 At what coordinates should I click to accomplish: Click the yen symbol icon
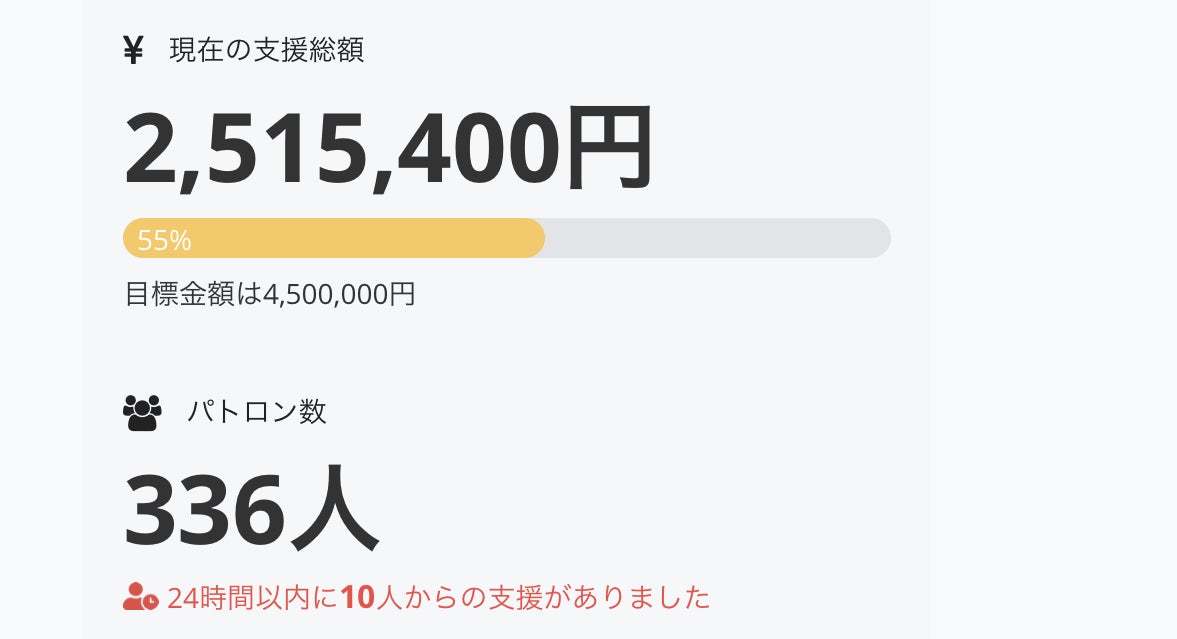point(133,50)
